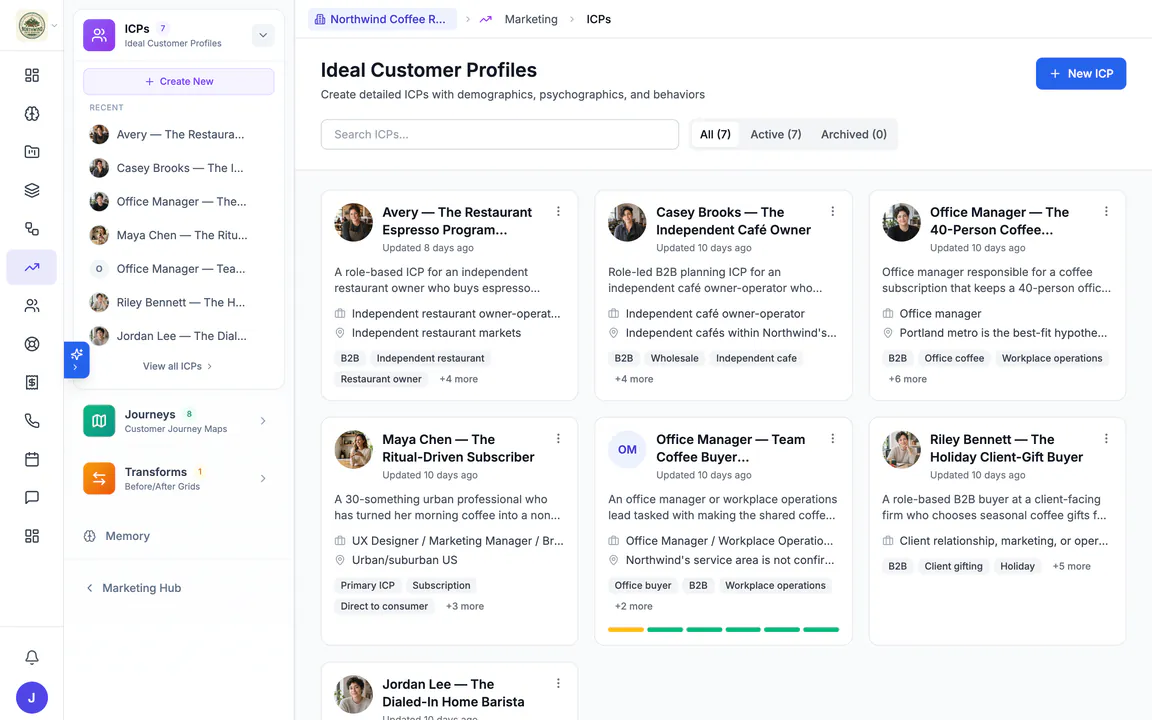Click +6 more tags on 40-Person card
Screen dimensions: 1152x720
point(907,379)
